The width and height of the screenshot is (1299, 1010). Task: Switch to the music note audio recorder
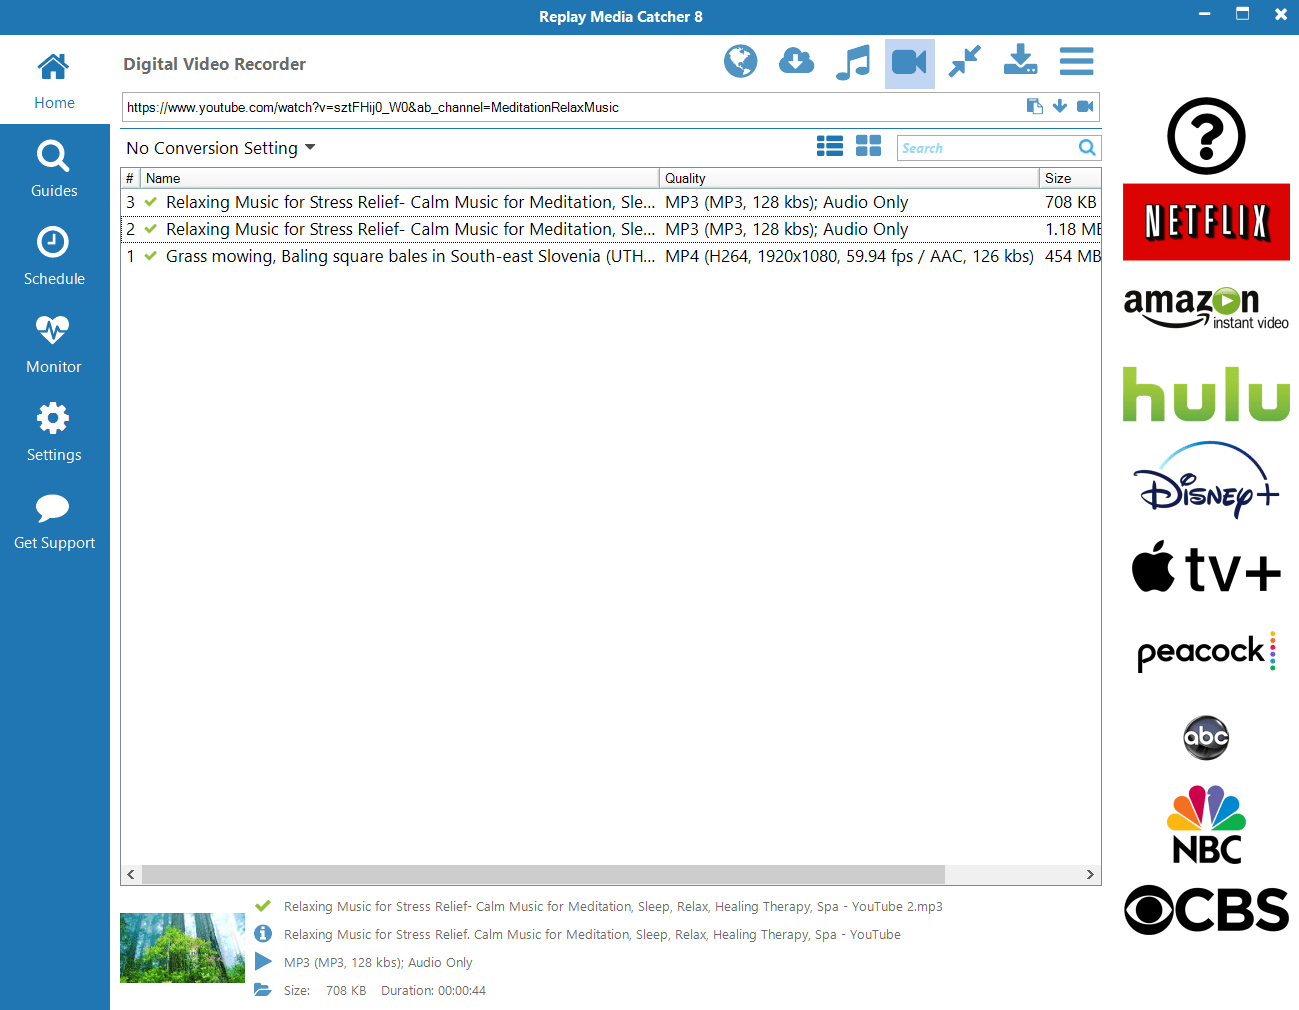pos(853,62)
